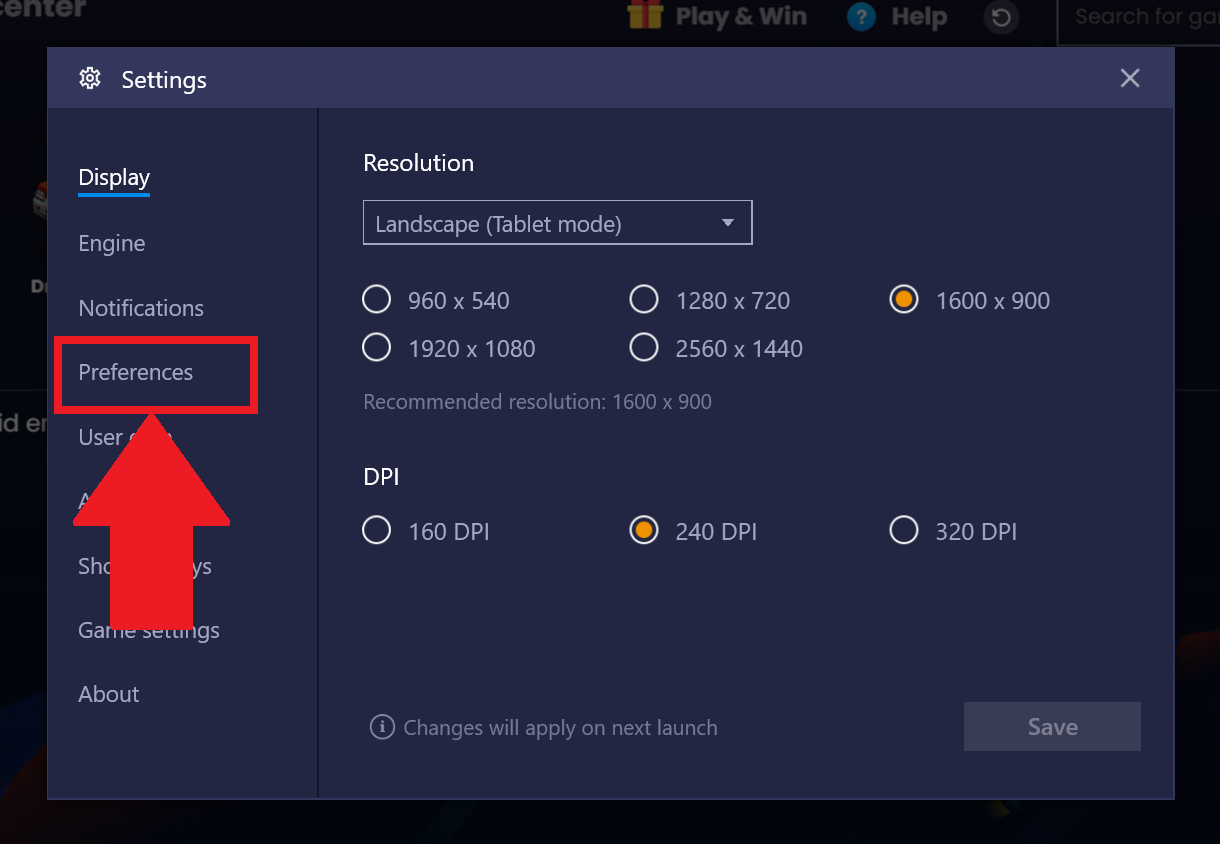Click the circular refresh icon near search
This screenshot has width=1220, height=844.
pyautogui.click(x=1001, y=17)
